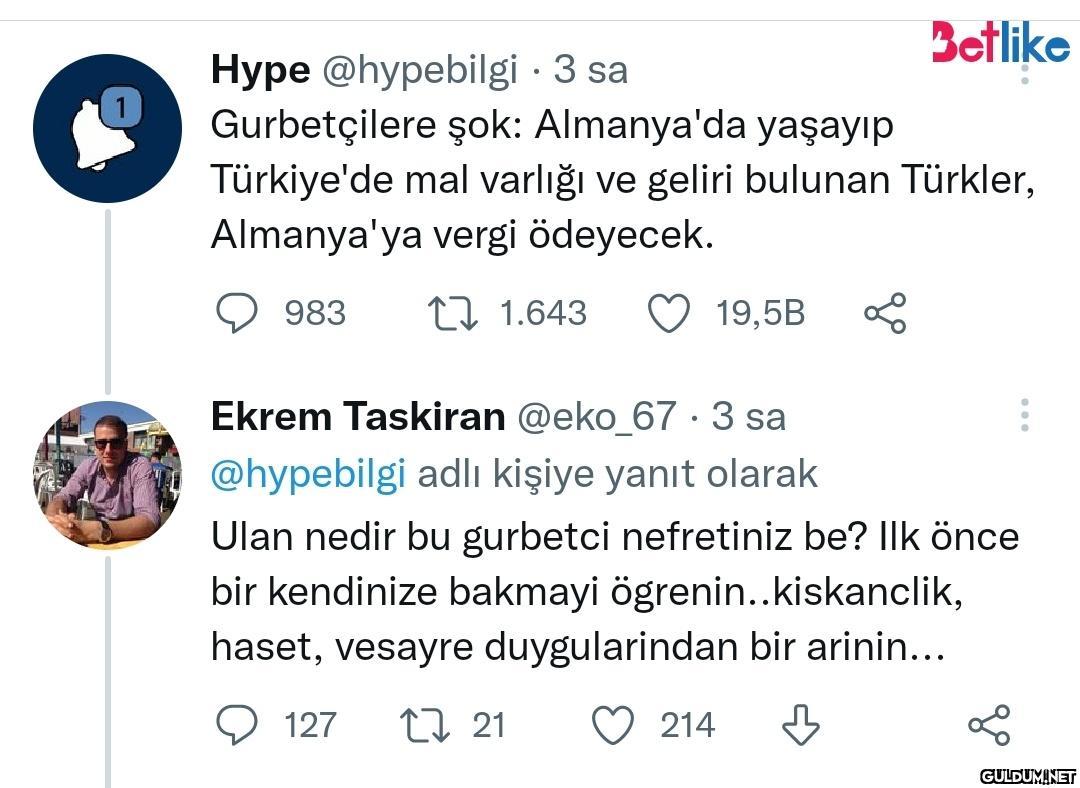Open Ekrem Taskiran's profile photo
1080x788 pixels.
point(107,475)
